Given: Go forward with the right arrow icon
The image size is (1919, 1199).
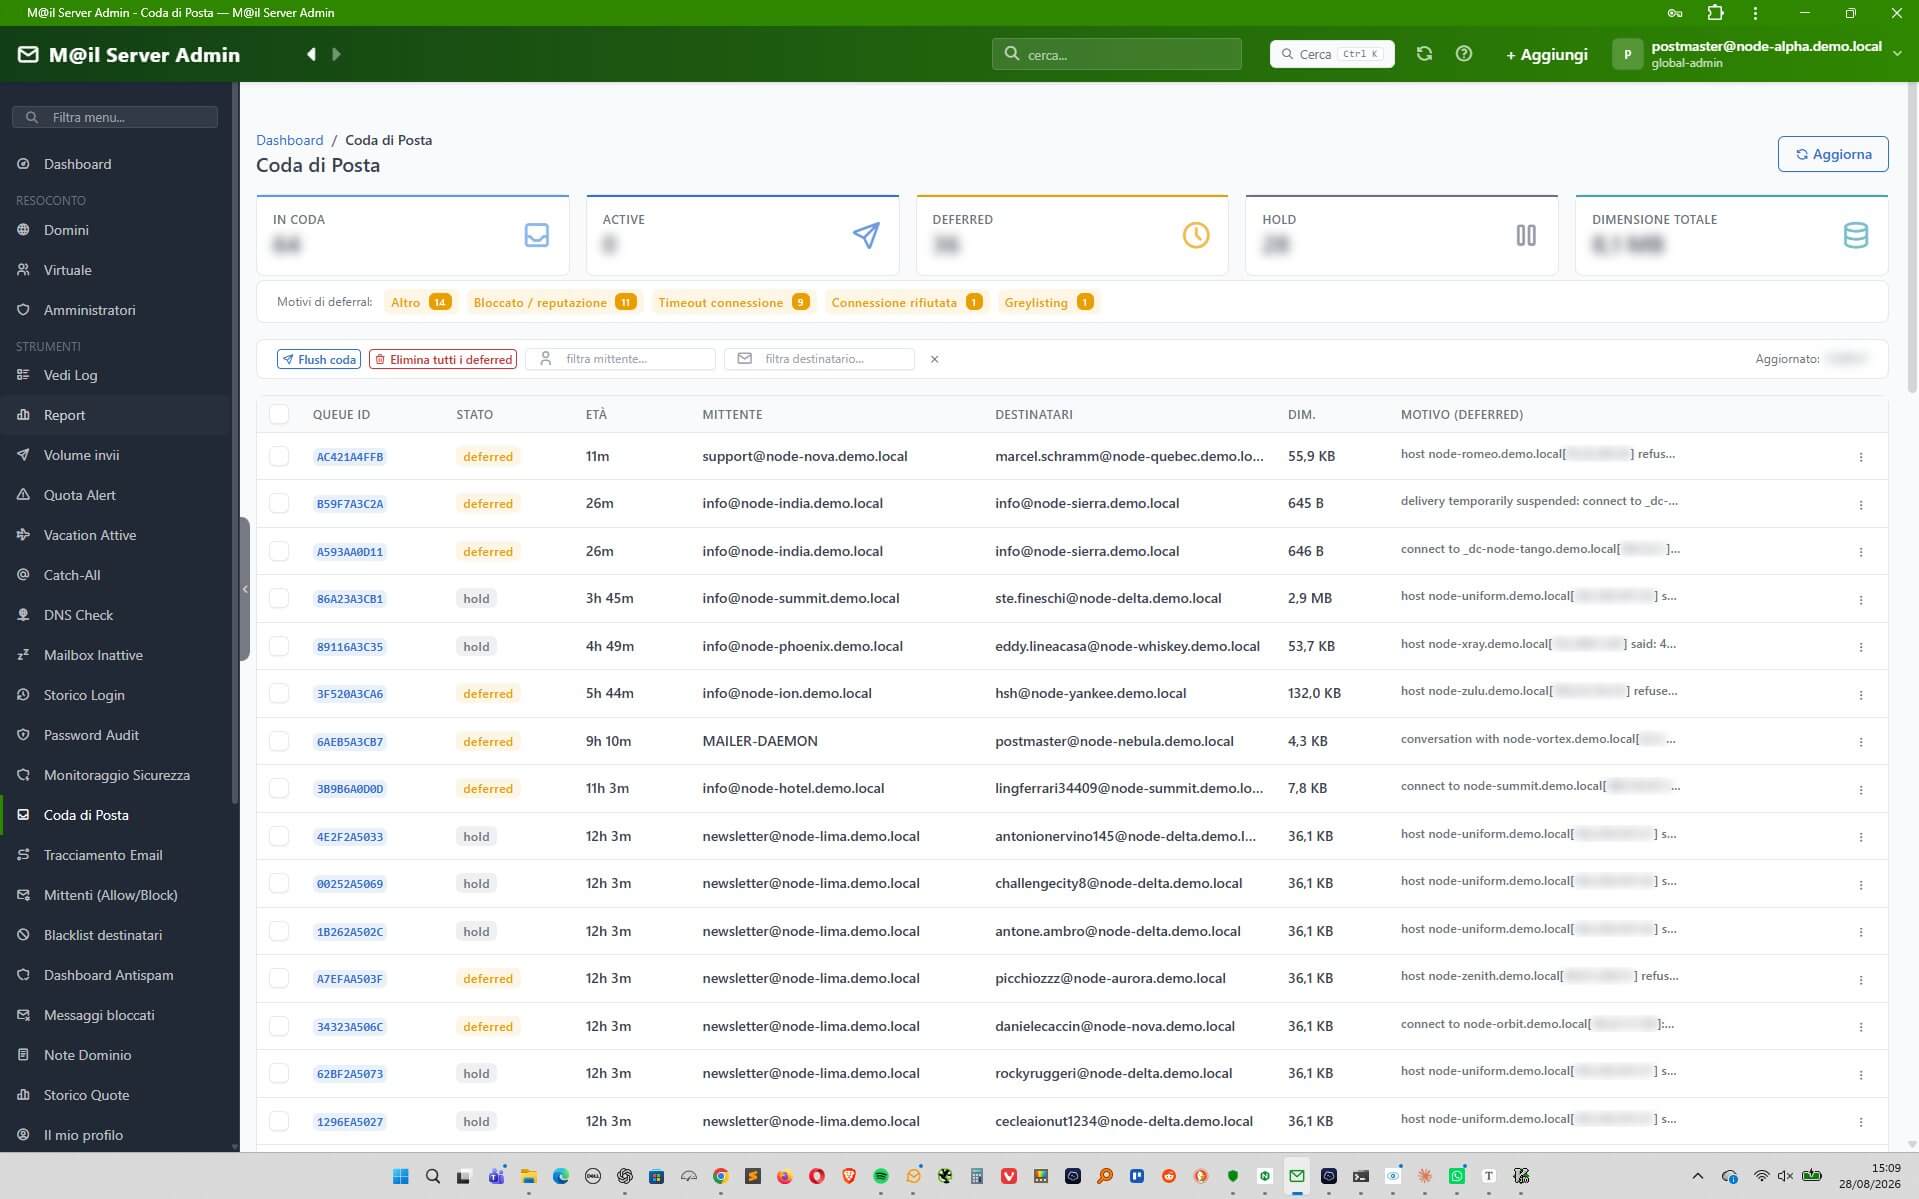Looking at the screenshot, I should (336, 54).
